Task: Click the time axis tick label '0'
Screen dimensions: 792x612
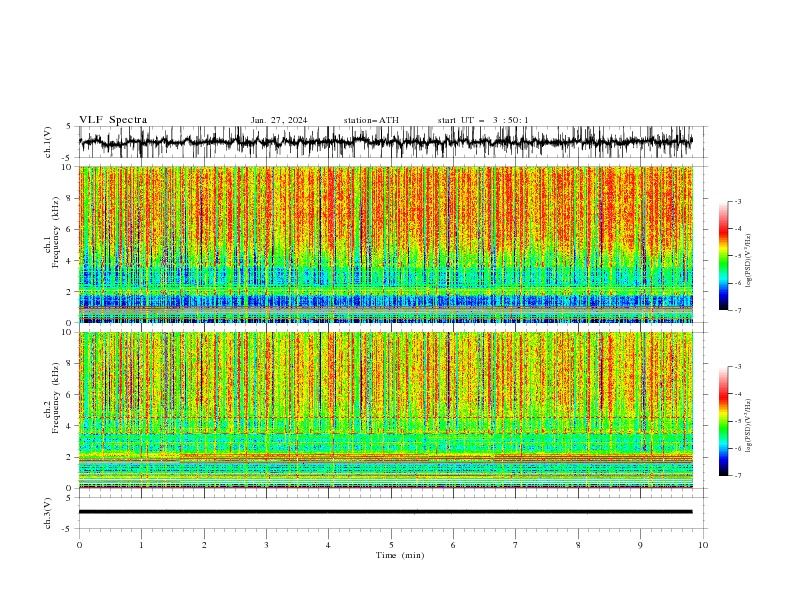Action: pos(79,545)
